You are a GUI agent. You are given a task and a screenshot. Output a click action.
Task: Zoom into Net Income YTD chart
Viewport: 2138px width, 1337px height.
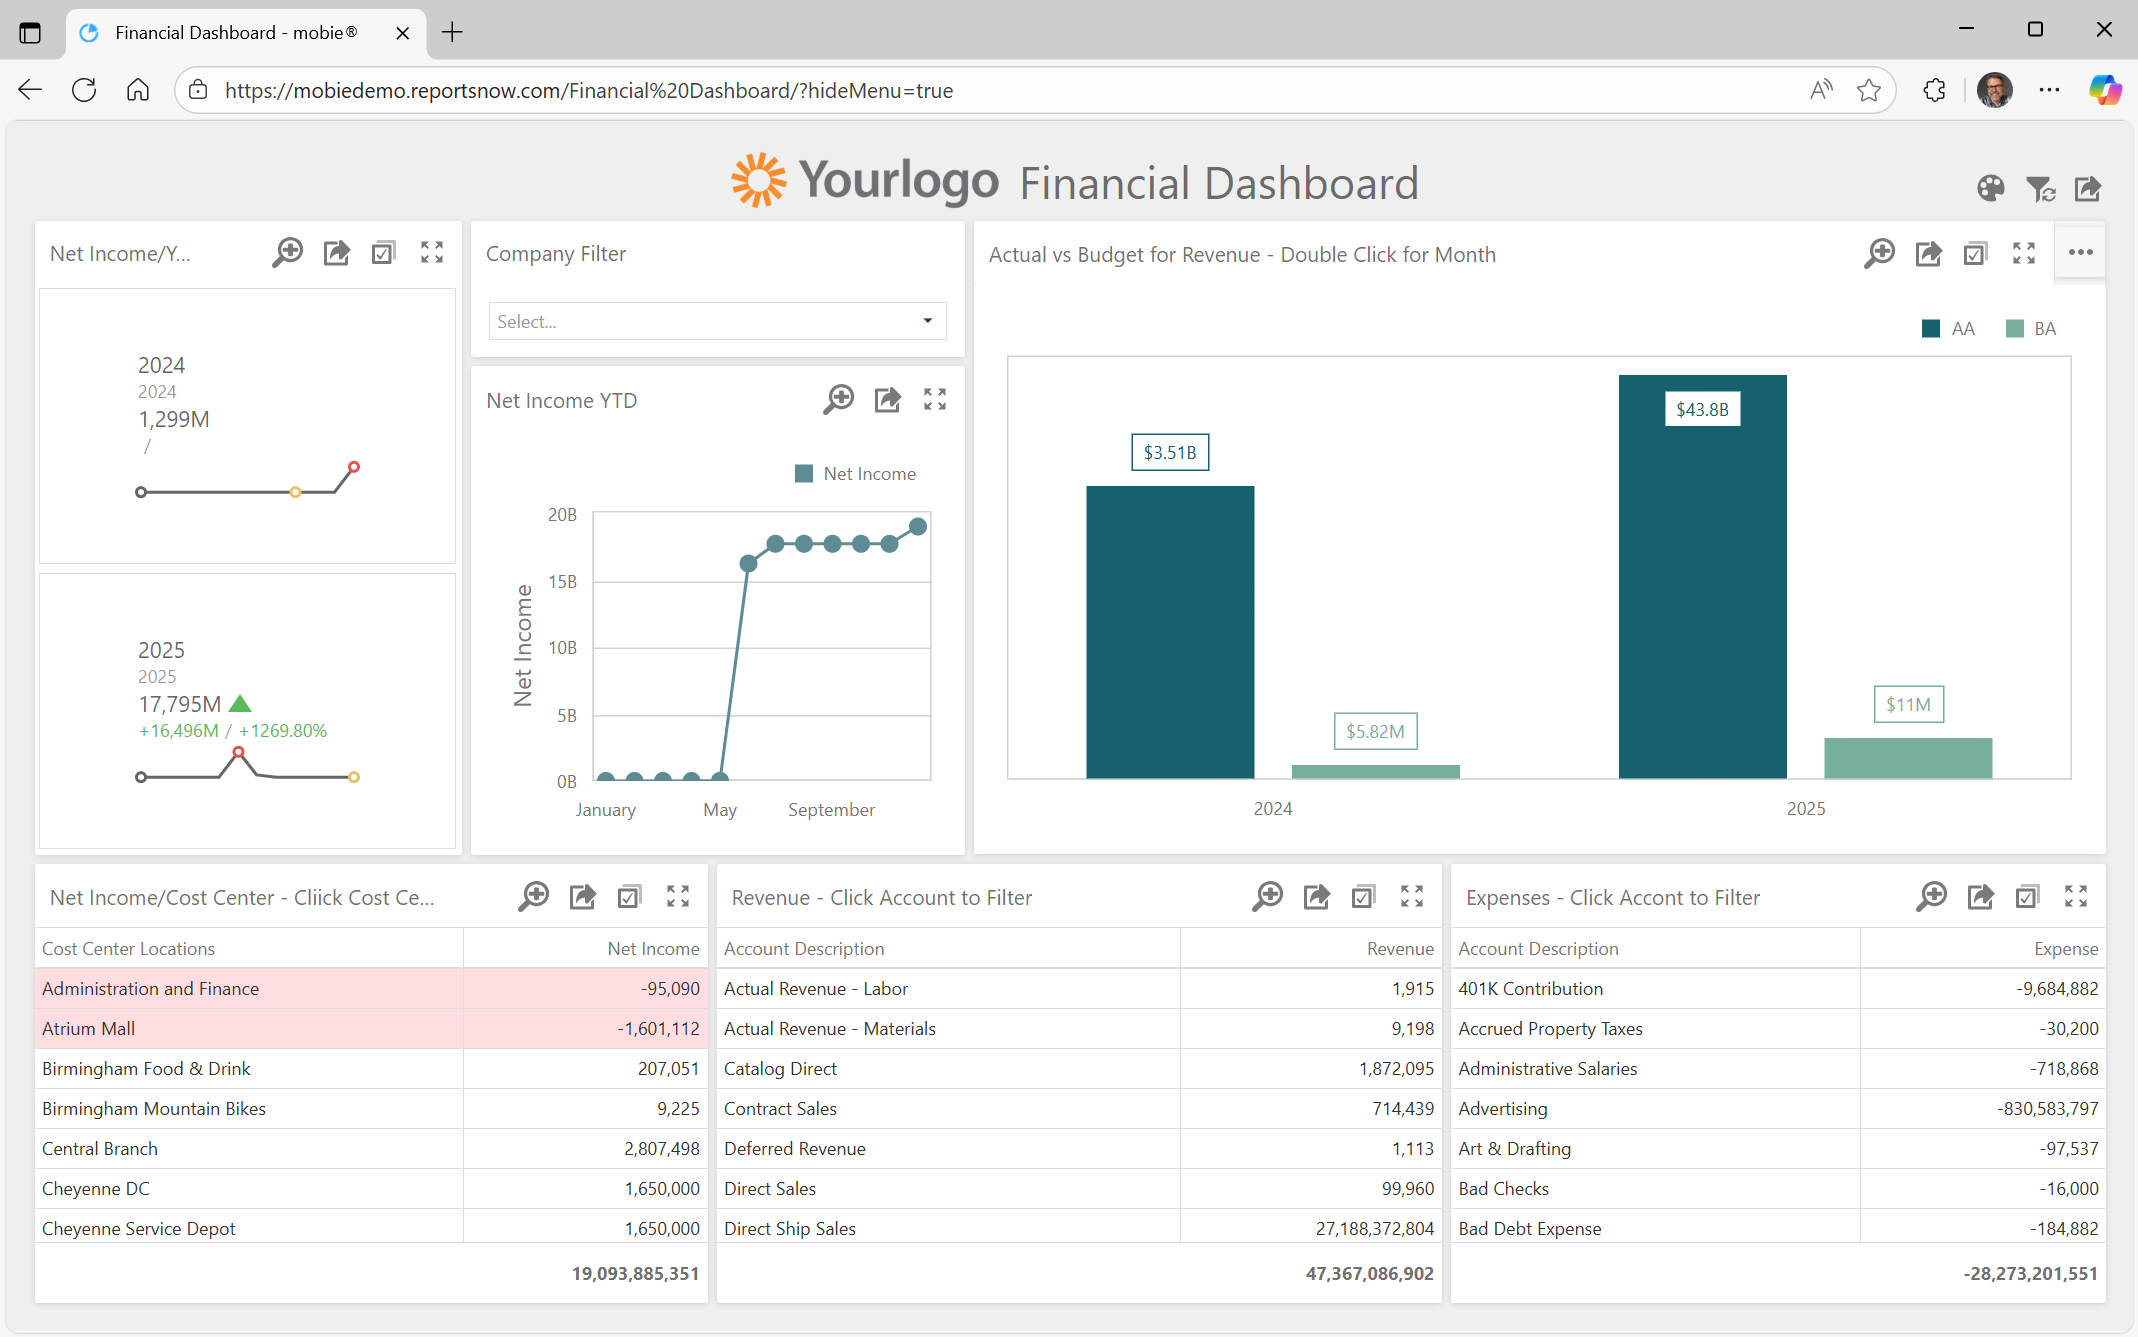pyautogui.click(x=838, y=400)
